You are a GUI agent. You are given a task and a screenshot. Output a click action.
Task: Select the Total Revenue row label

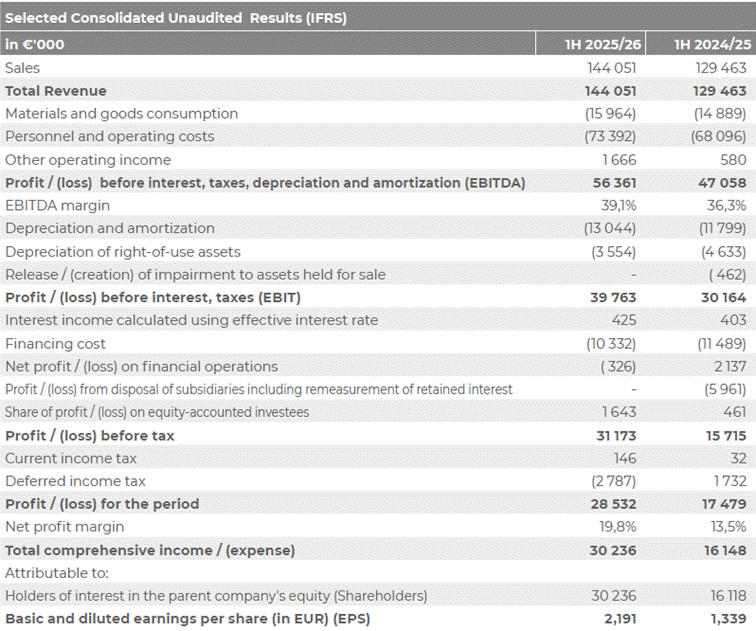56,91
